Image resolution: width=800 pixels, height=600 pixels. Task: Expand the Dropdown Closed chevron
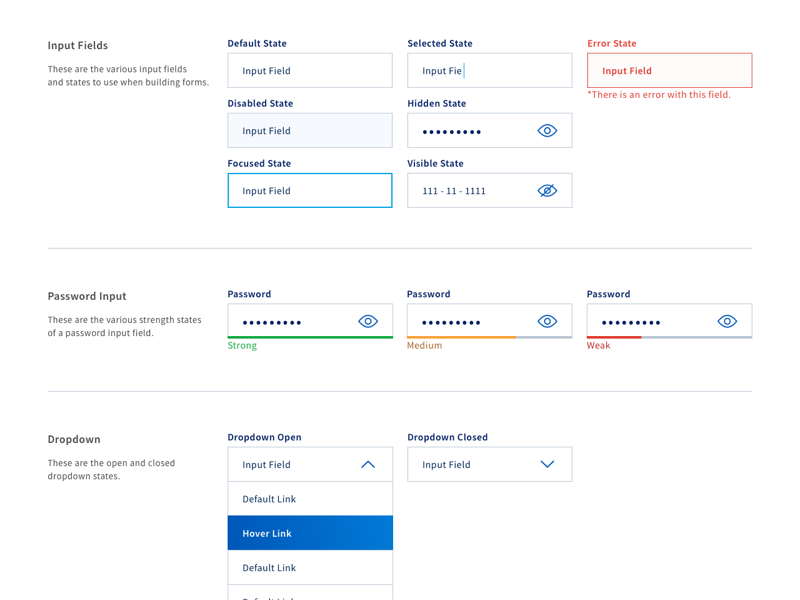point(547,464)
